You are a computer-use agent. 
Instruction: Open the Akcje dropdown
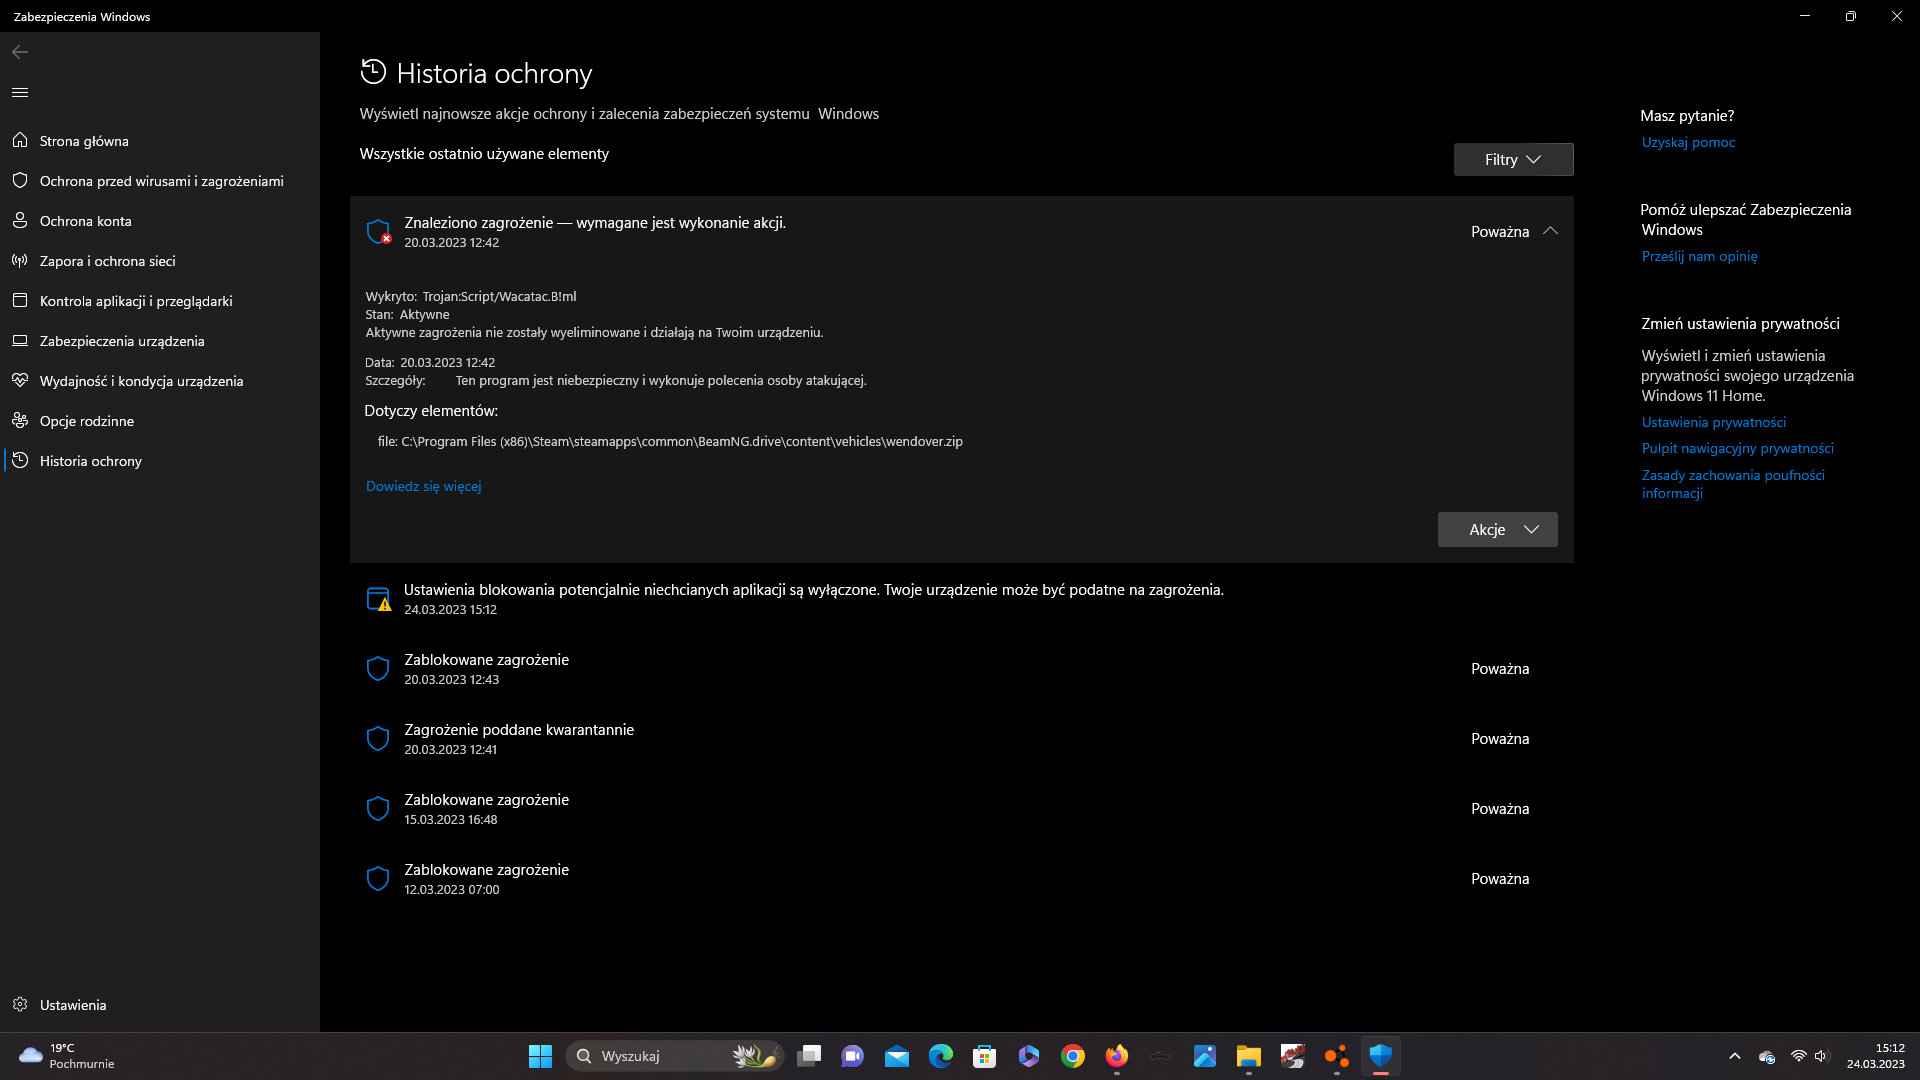coord(1497,529)
